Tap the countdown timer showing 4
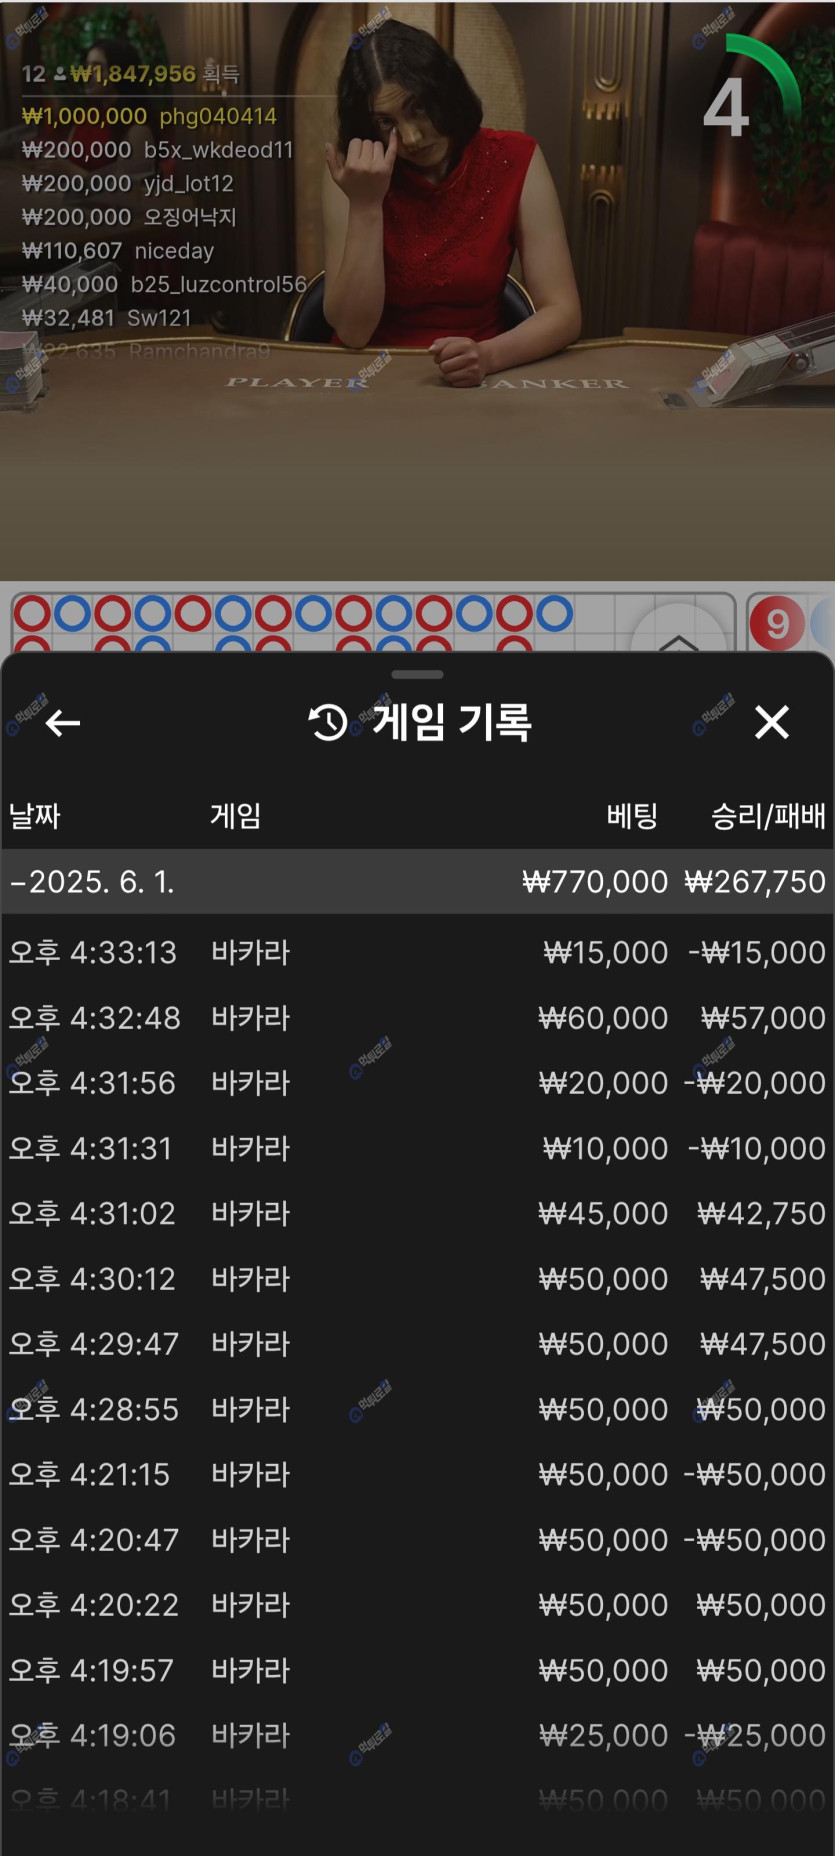 click(x=727, y=107)
